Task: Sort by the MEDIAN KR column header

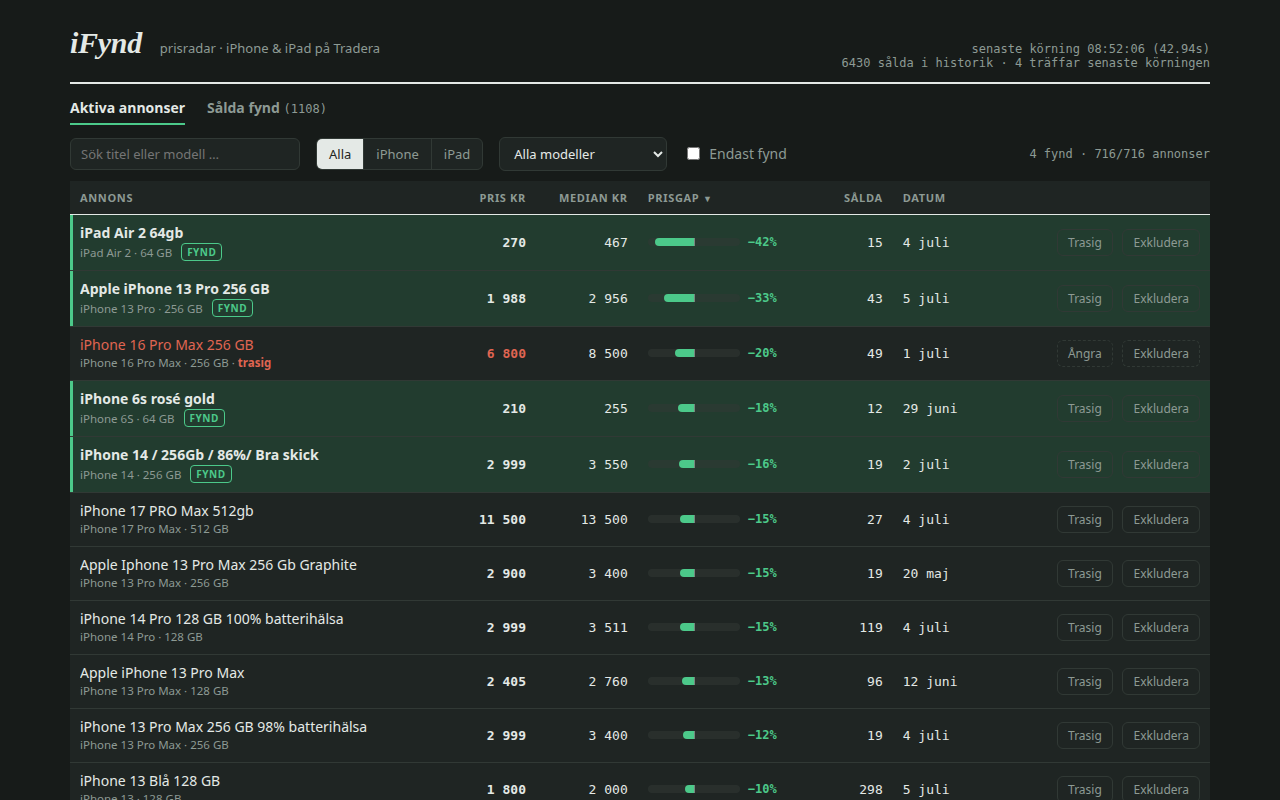Action: point(593,198)
